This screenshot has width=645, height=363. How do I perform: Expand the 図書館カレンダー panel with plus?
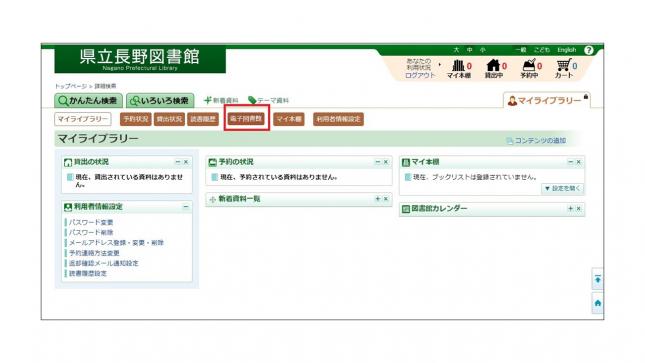point(571,209)
